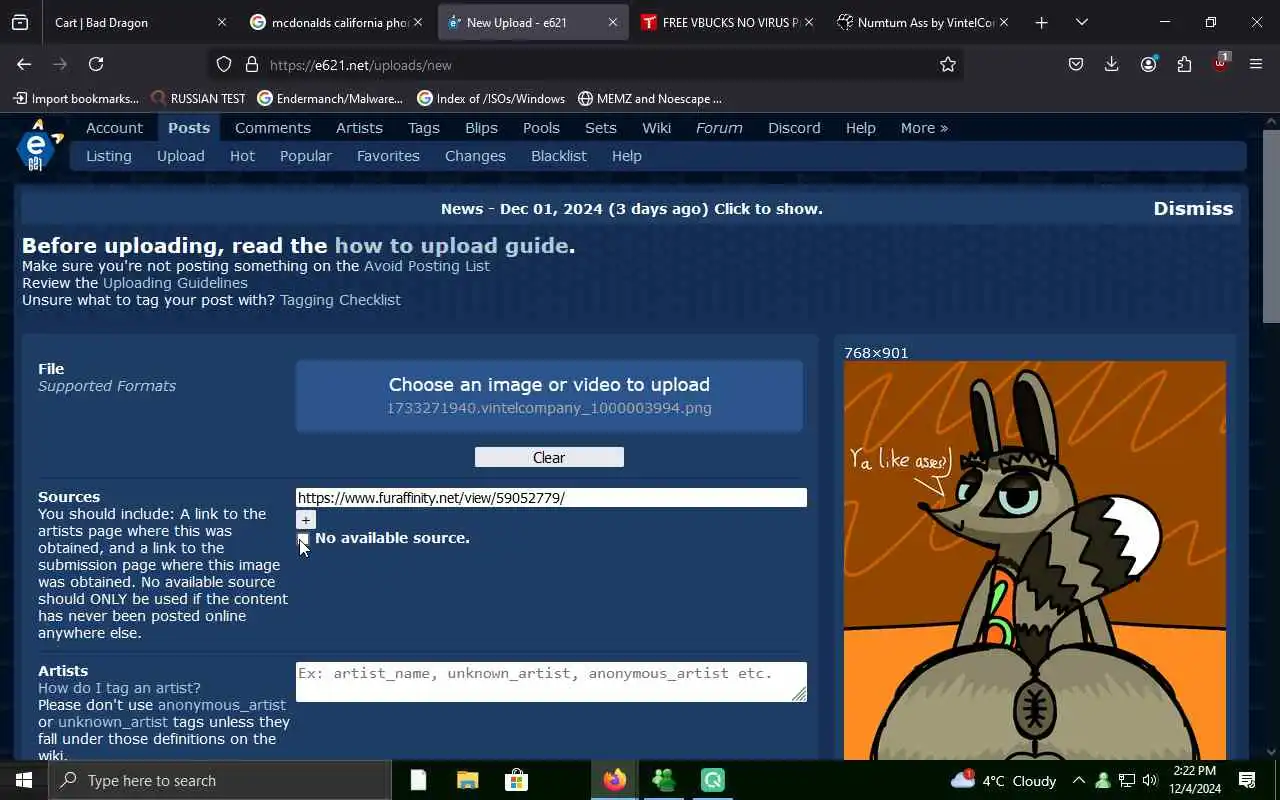Switch to the FREE VBUCKS NO VIRUS tab
Image resolution: width=1280 pixels, height=800 pixels.
[x=727, y=22]
